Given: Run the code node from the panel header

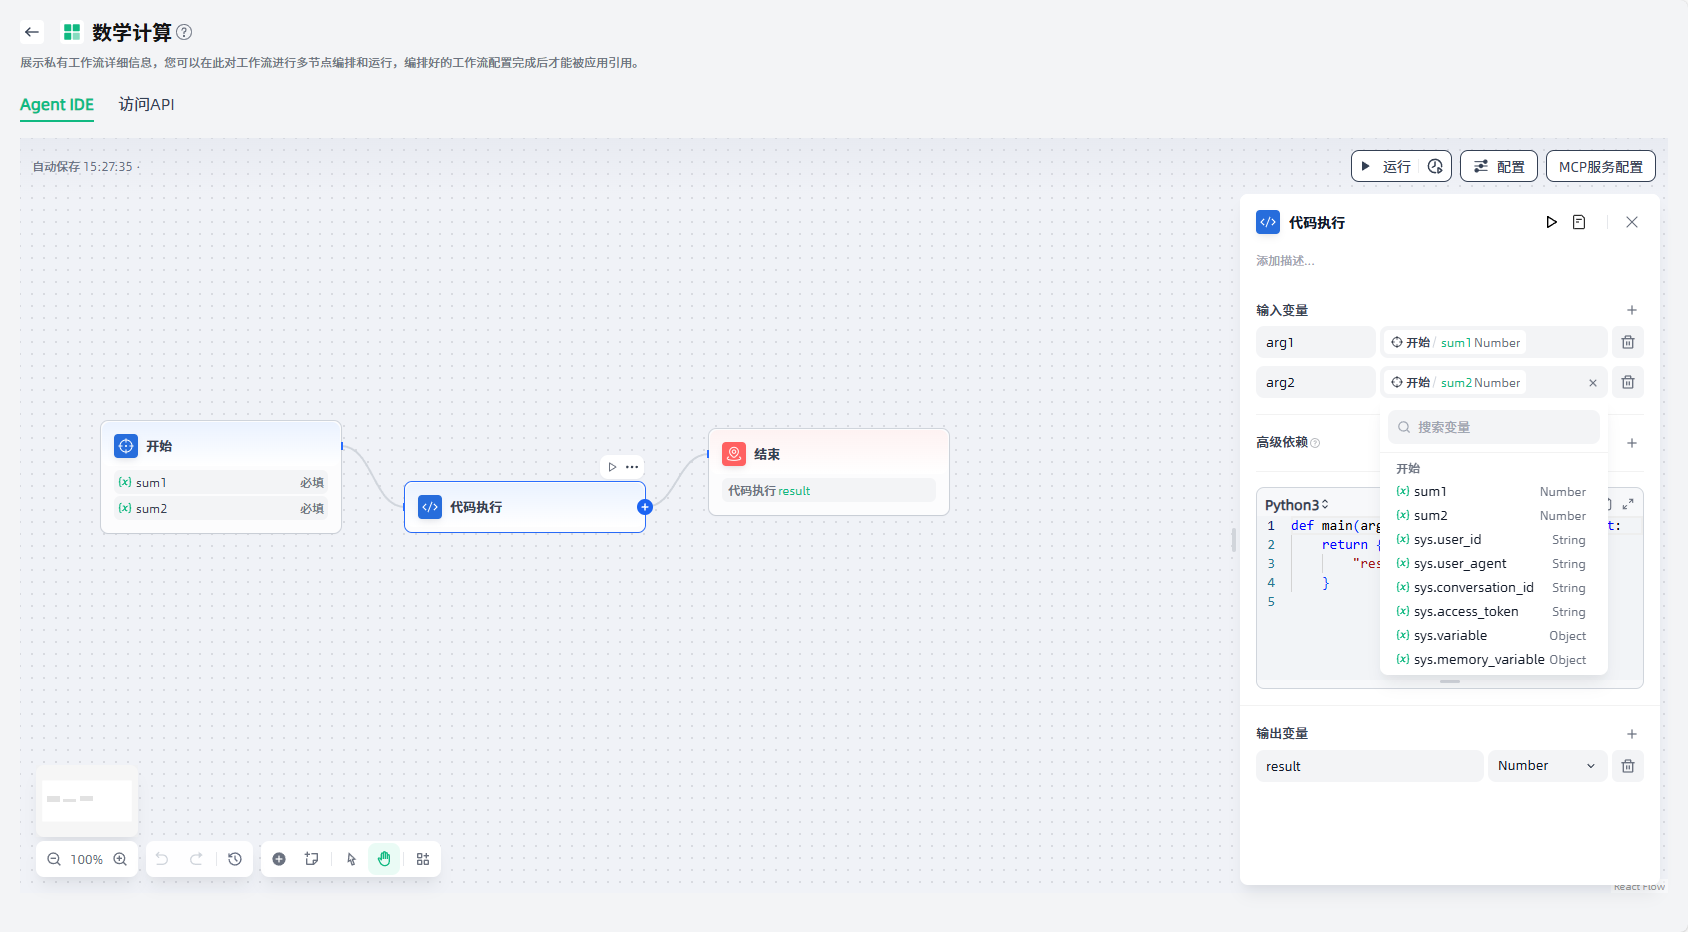Looking at the screenshot, I should pos(1551,222).
